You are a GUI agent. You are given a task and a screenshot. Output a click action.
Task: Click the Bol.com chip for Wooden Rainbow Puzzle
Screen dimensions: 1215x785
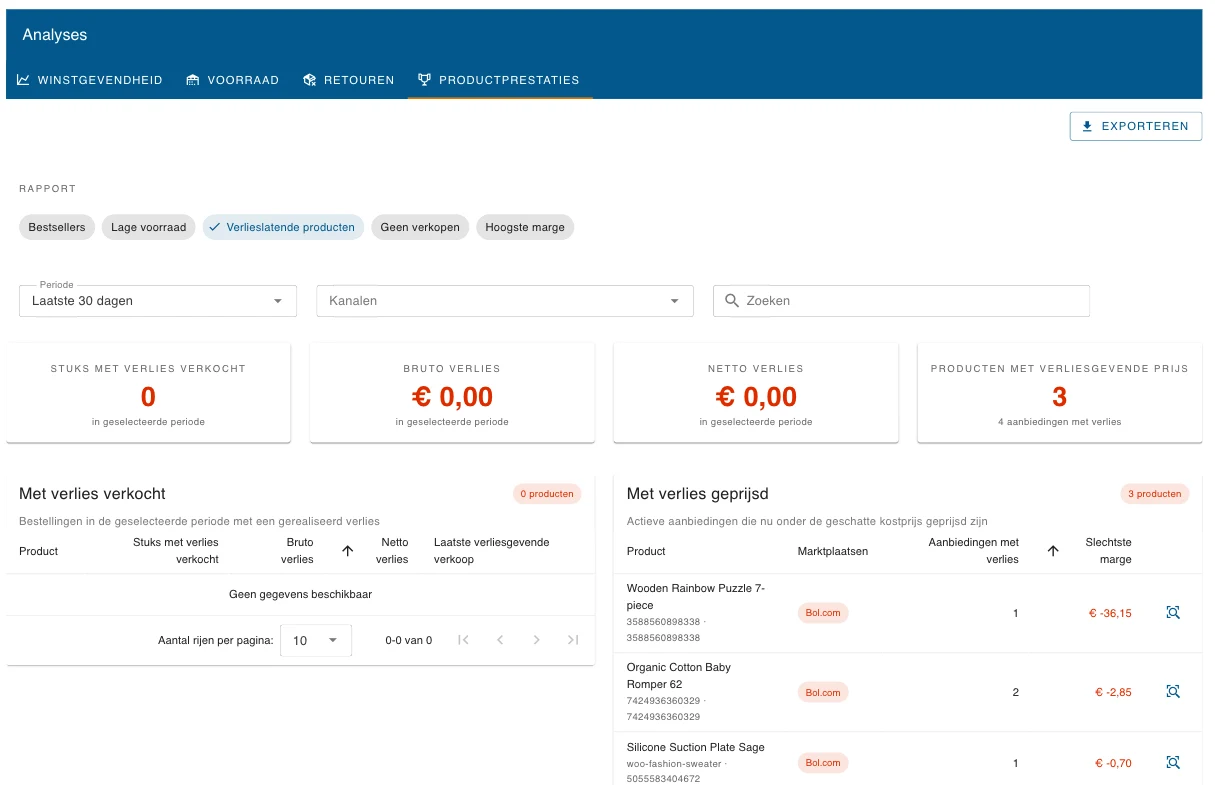pos(823,613)
